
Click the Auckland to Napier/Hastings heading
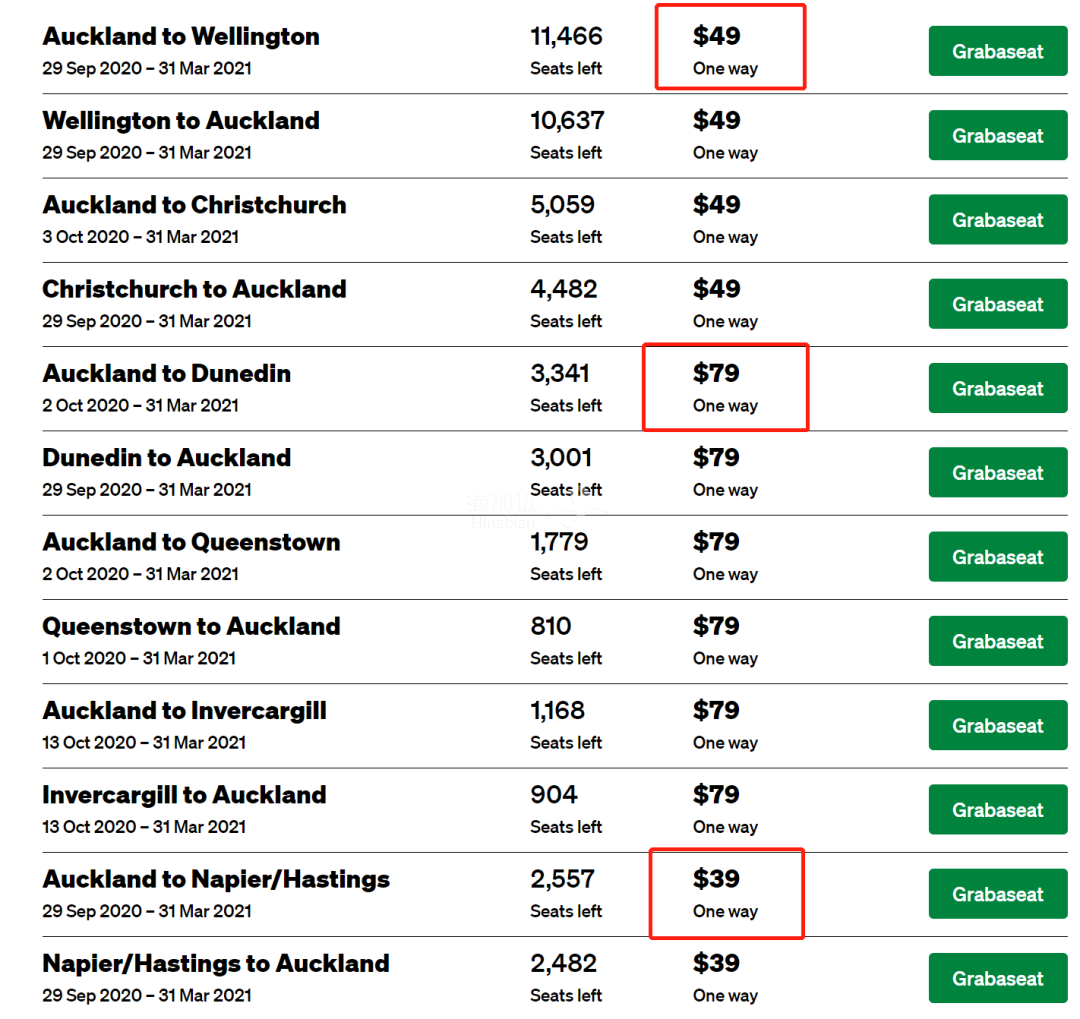pyautogui.click(x=216, y=880)
